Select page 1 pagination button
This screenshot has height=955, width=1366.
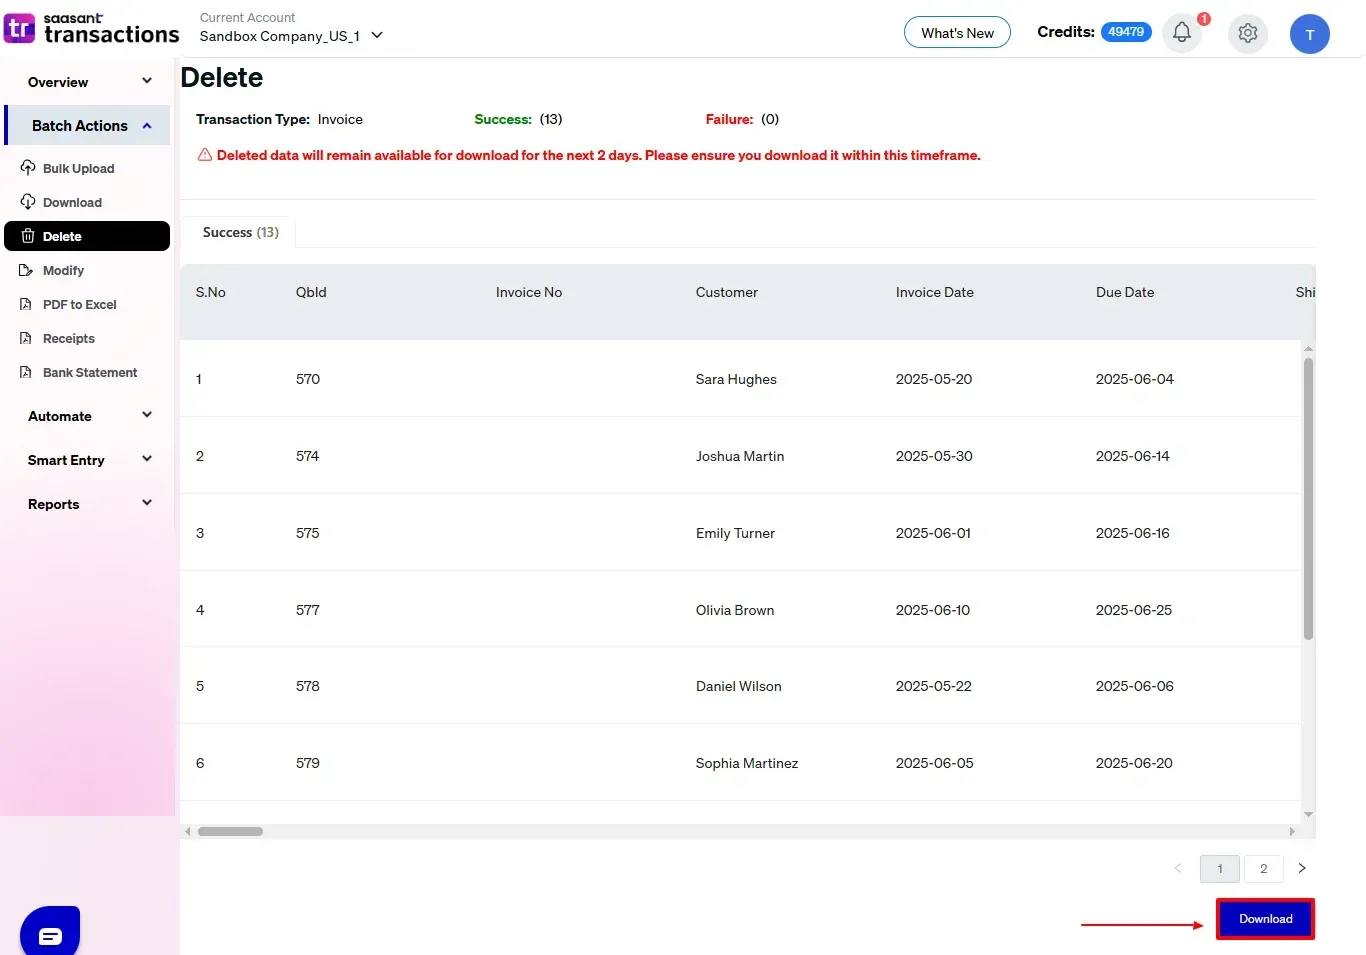[1220, 868]
